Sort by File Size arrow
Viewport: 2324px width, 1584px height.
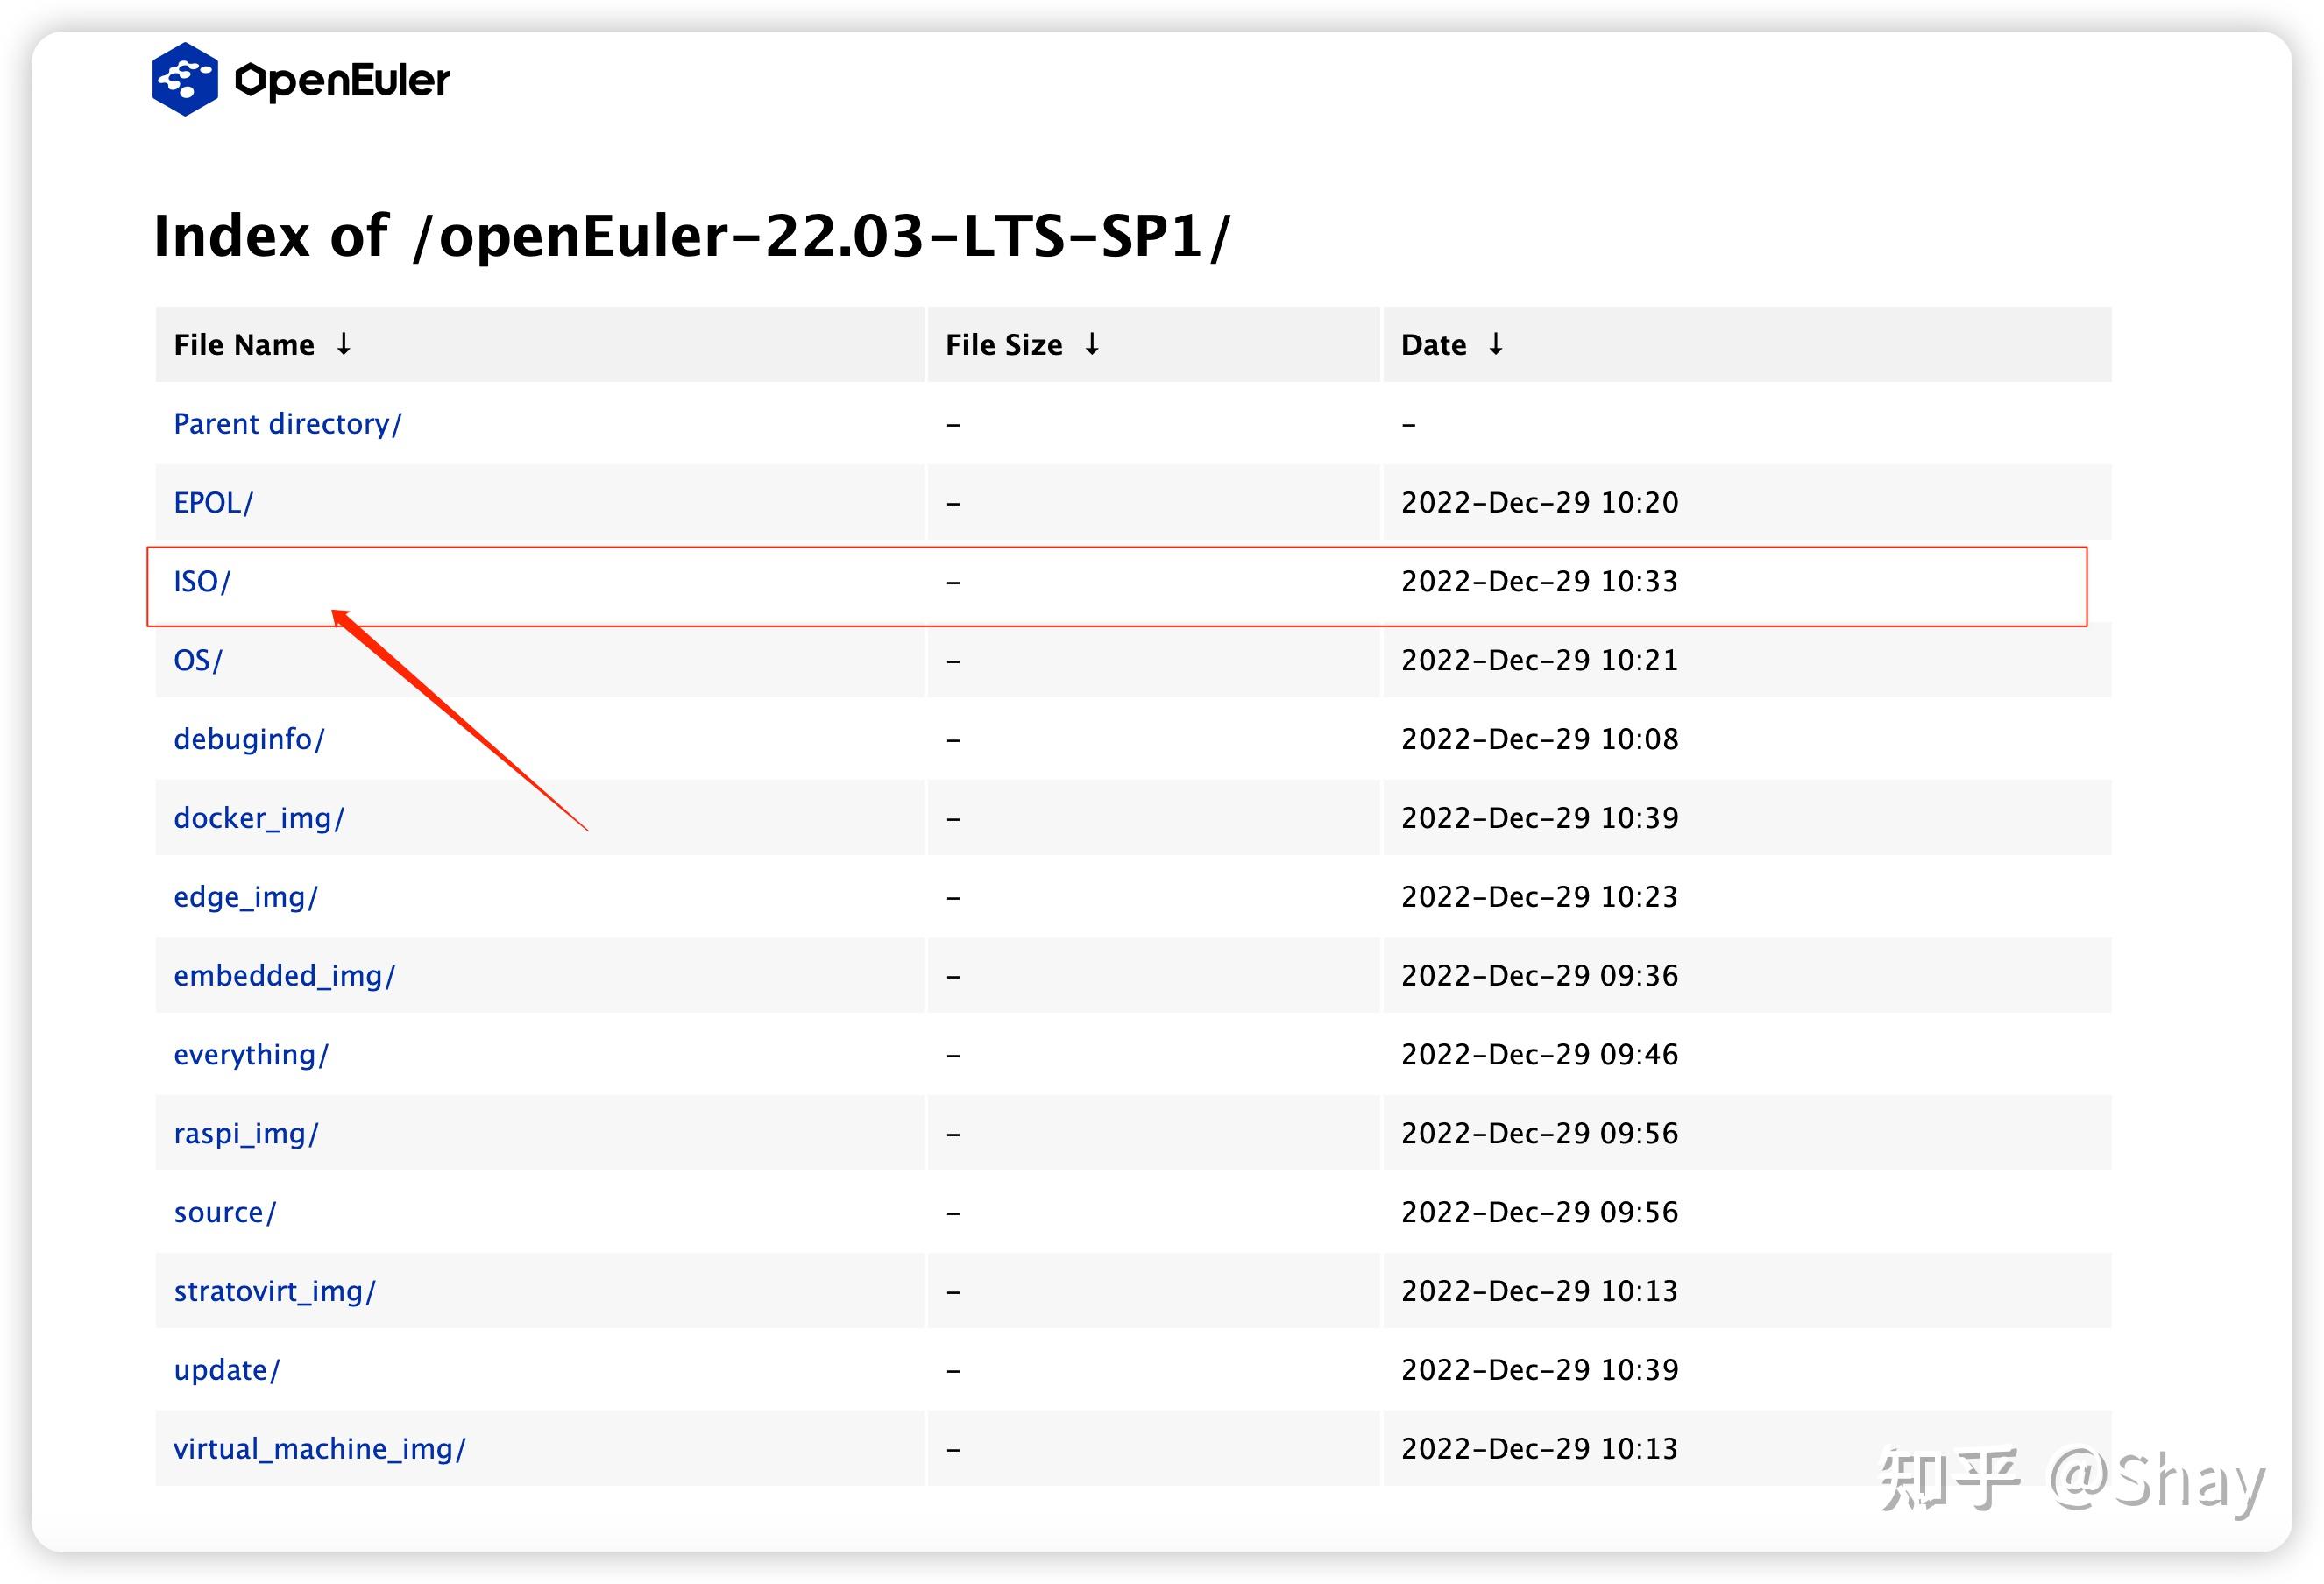[1092, 344]
